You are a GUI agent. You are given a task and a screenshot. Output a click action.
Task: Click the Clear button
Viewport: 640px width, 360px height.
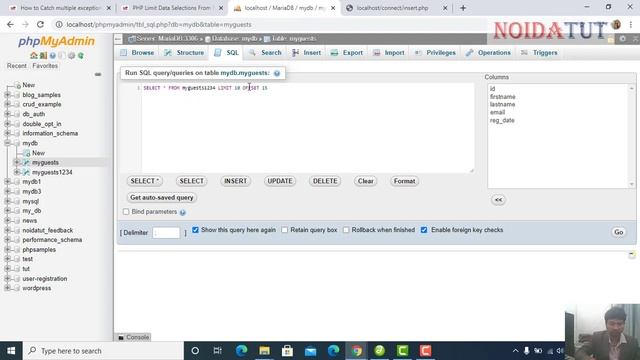[366, 181]
